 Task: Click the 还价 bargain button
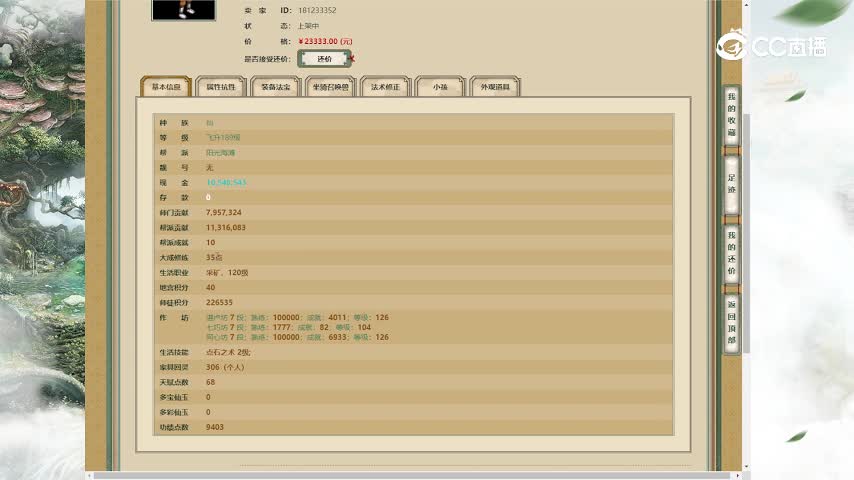324,59
